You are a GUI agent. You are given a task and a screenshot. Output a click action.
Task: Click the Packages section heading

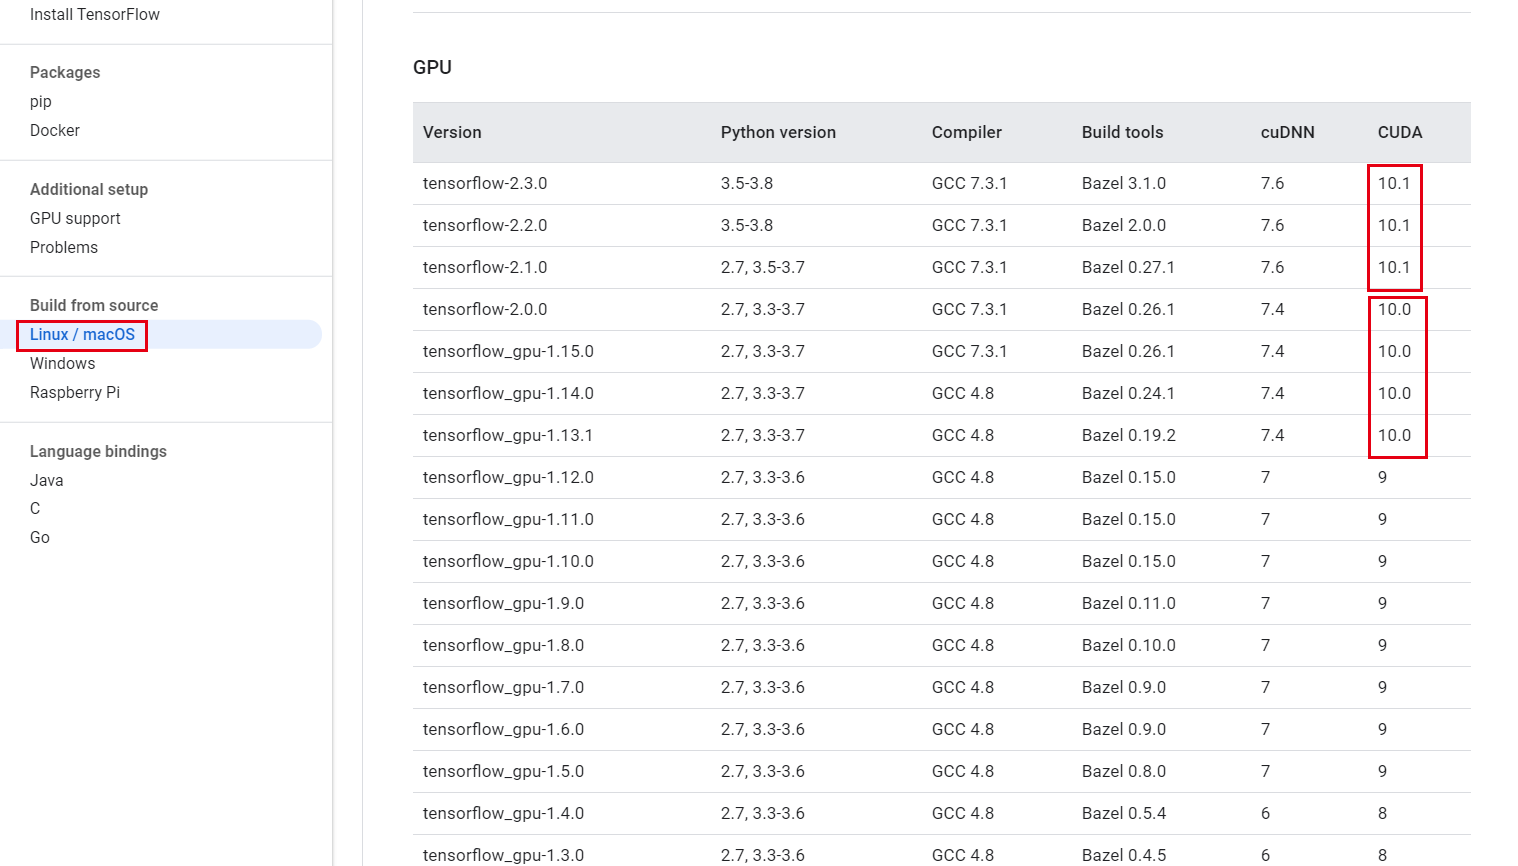point(65,73)
